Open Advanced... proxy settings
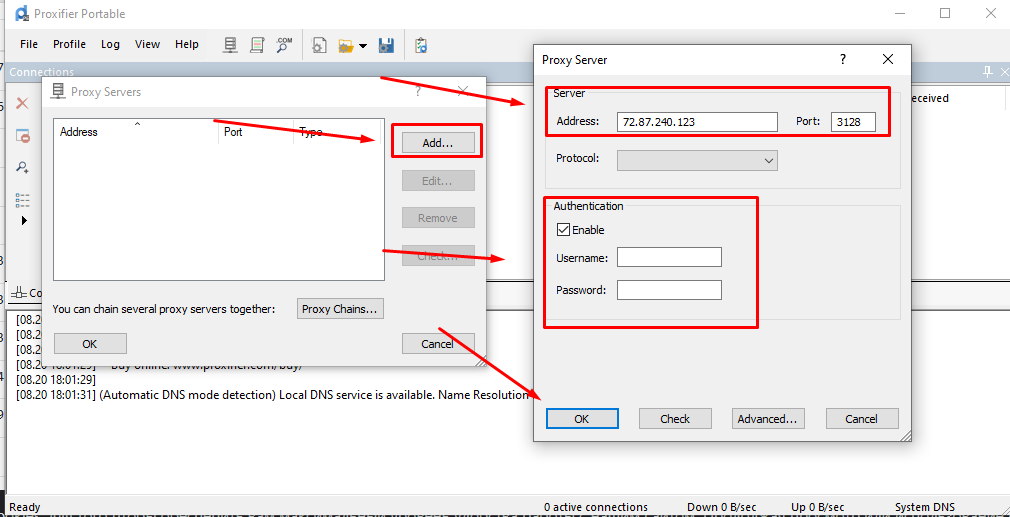Screen dimensions: 1010x517 [x=768, y=418]
